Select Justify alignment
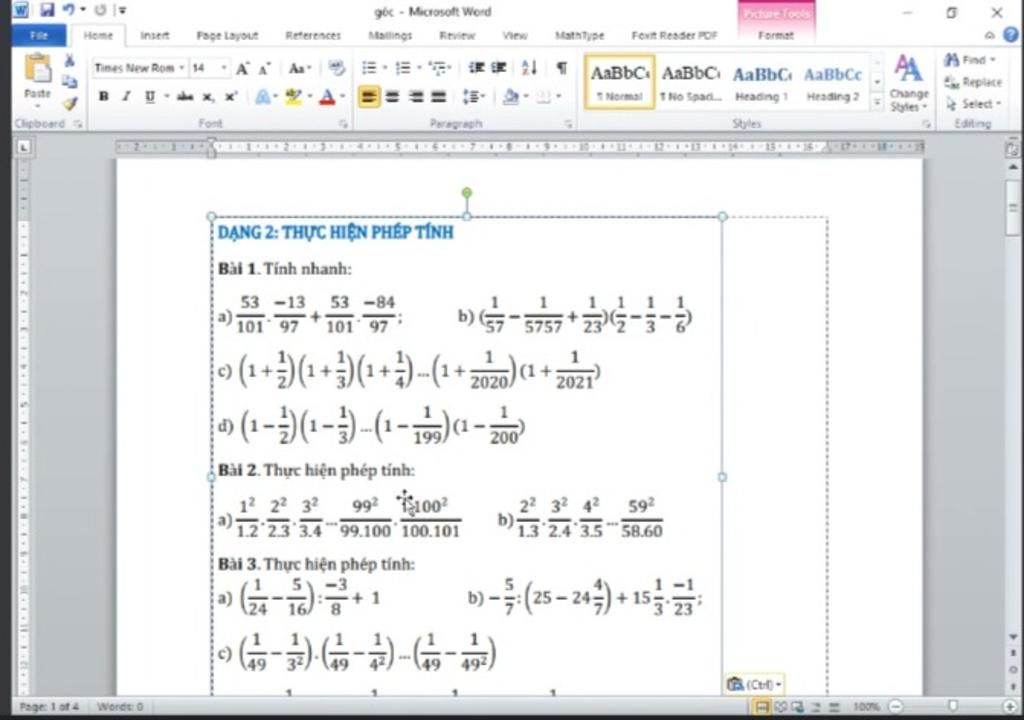Image resolution: width=1024 pixels, height=720 pixels. [439, 97]
